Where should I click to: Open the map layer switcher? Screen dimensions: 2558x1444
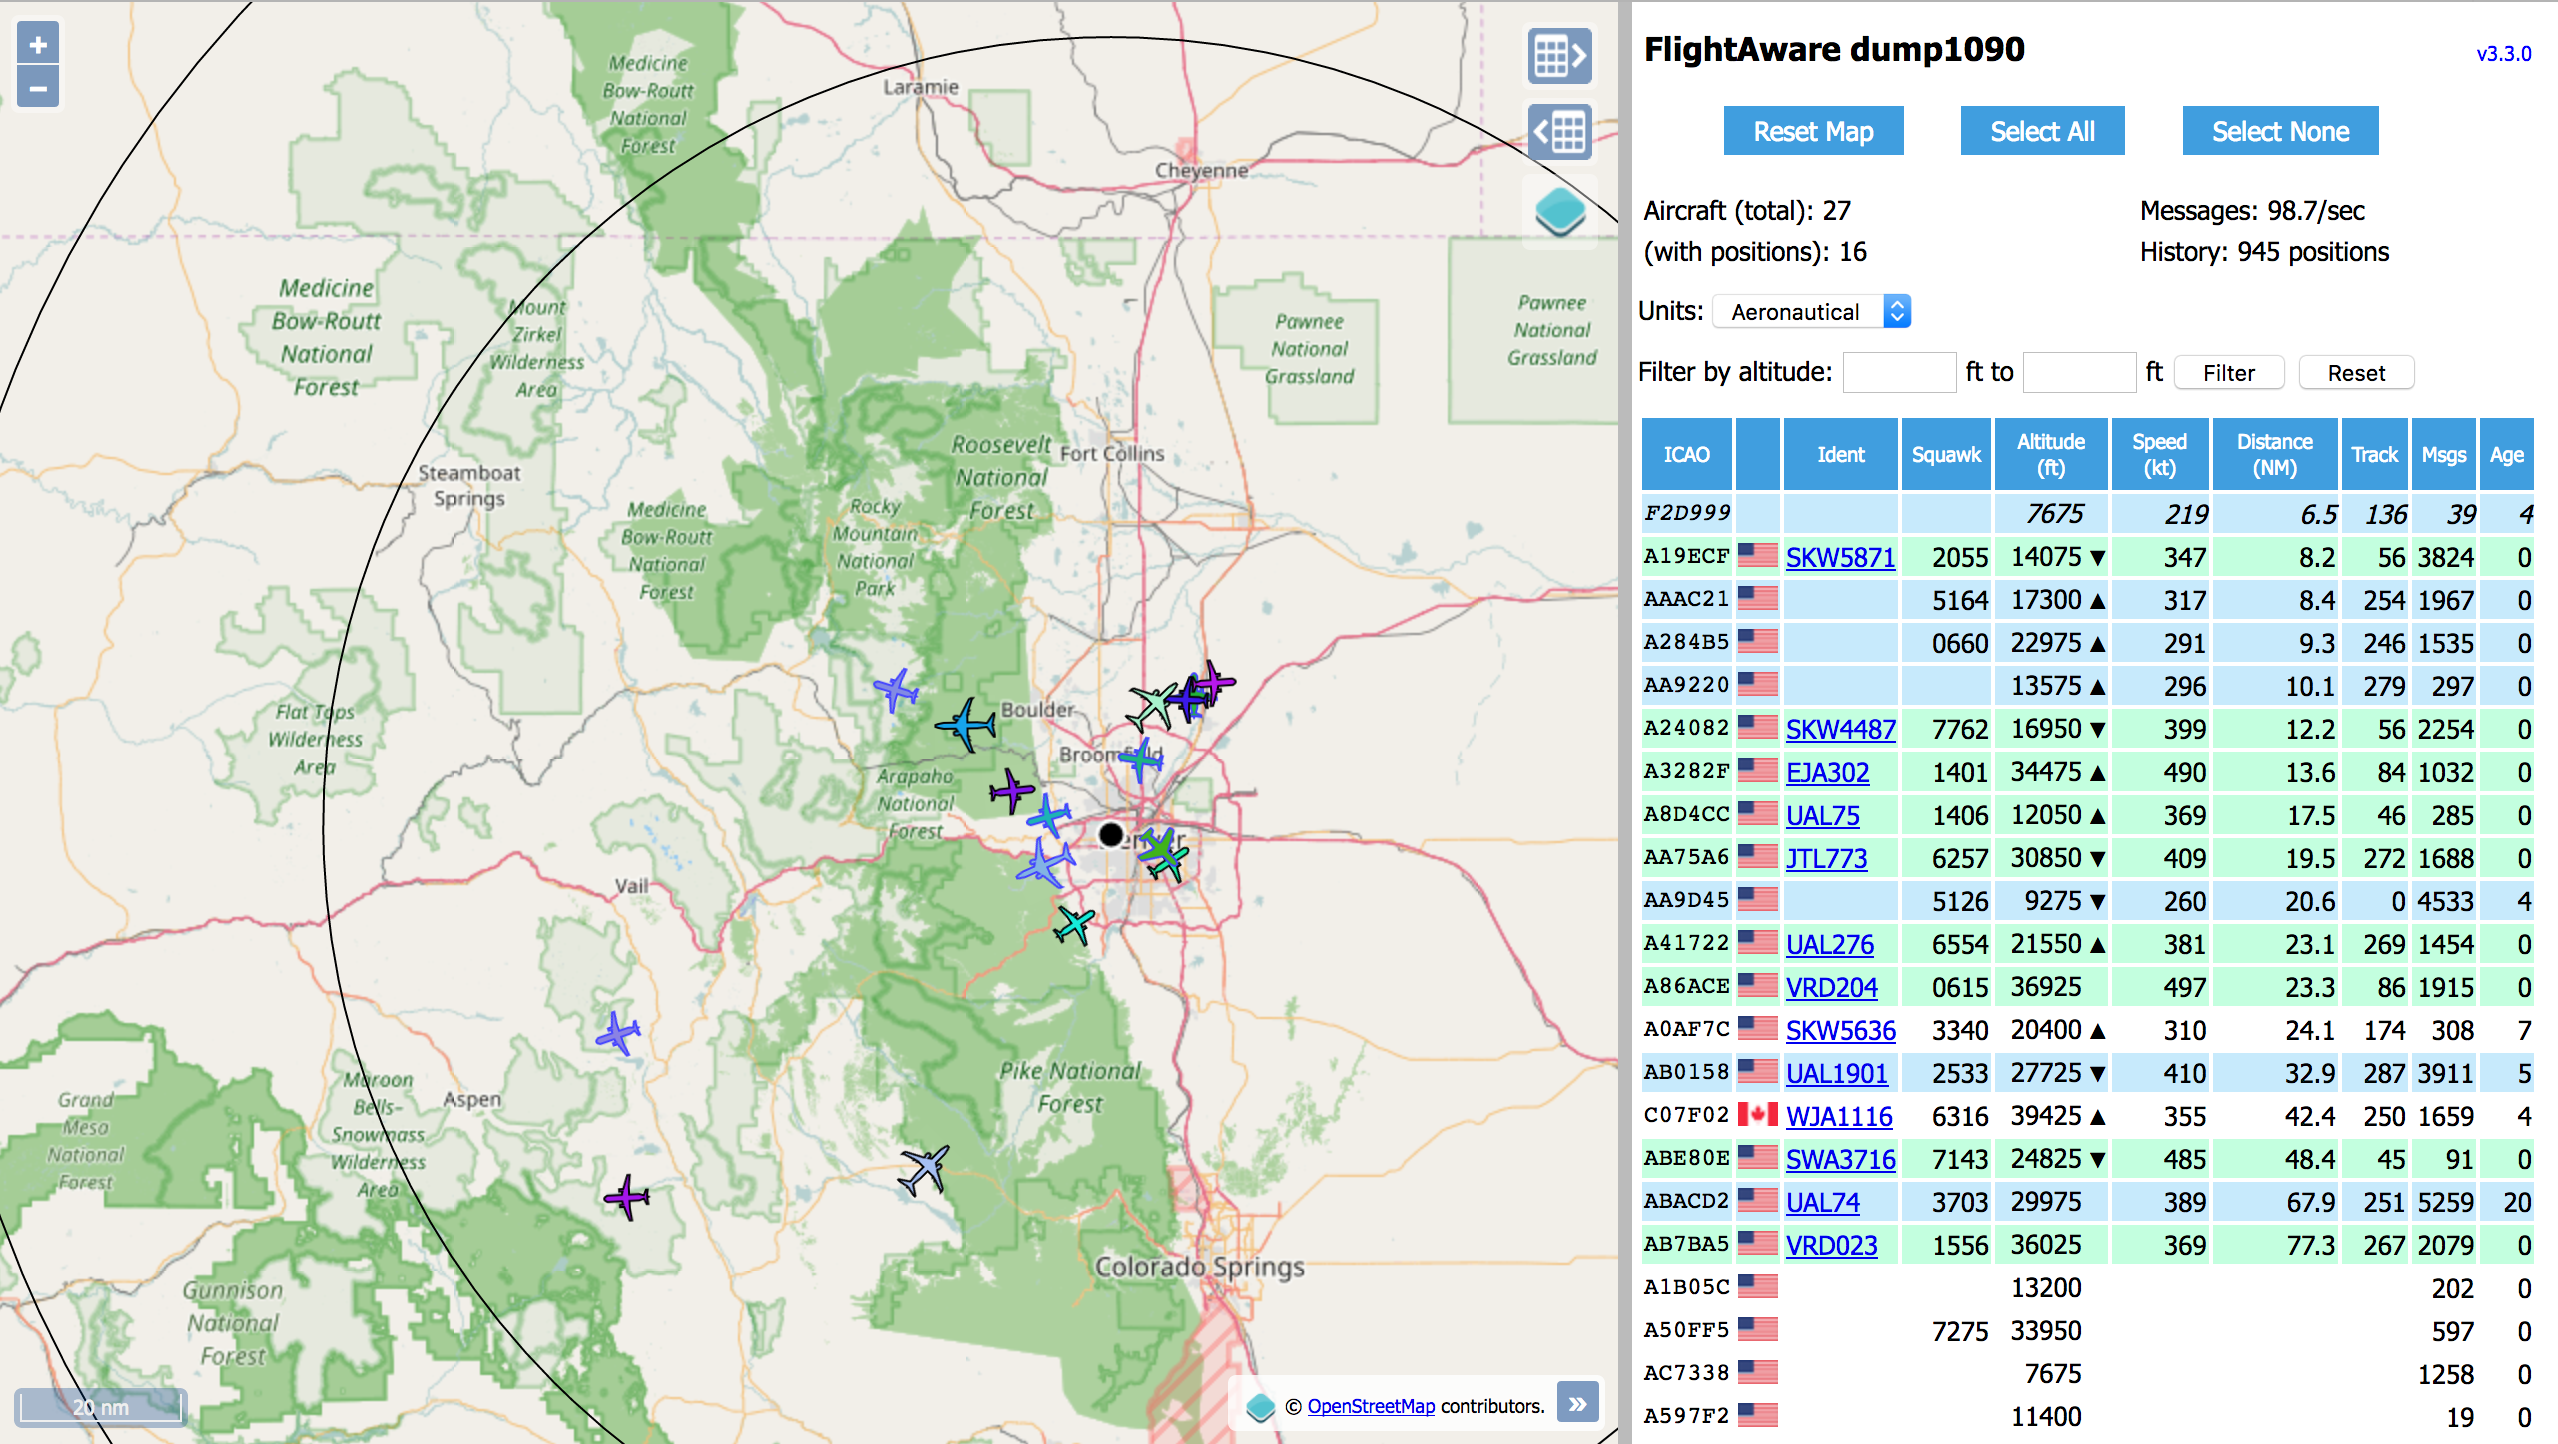click(1559, 210)
